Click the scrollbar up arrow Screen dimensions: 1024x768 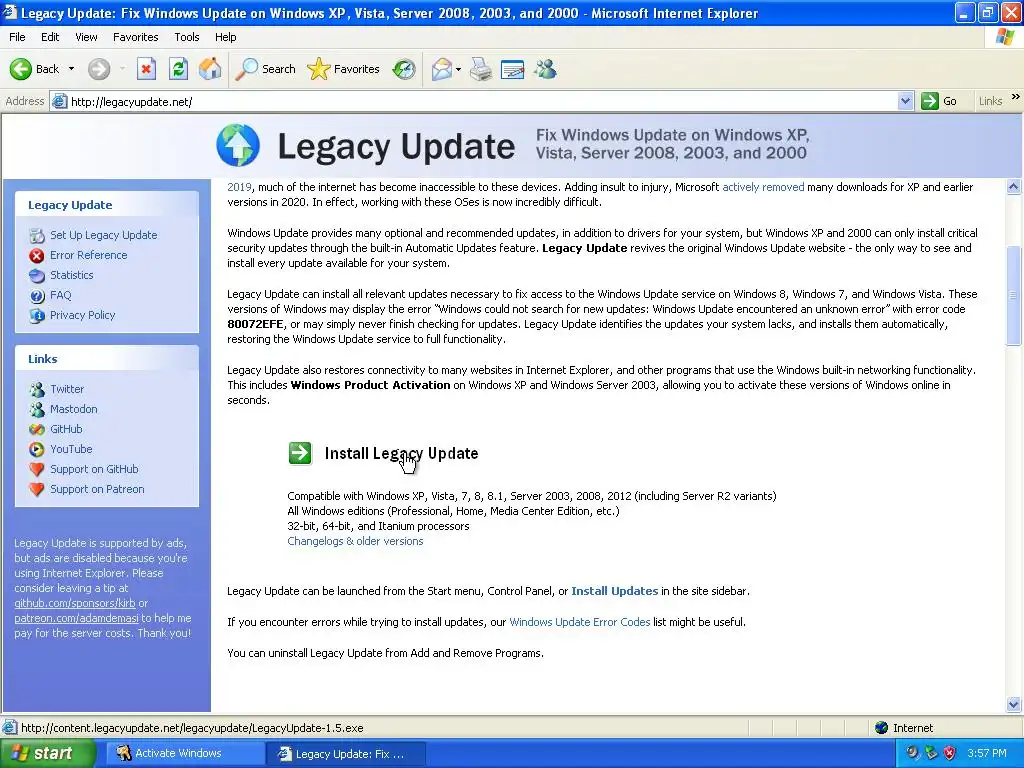(x=1014, y=187)
